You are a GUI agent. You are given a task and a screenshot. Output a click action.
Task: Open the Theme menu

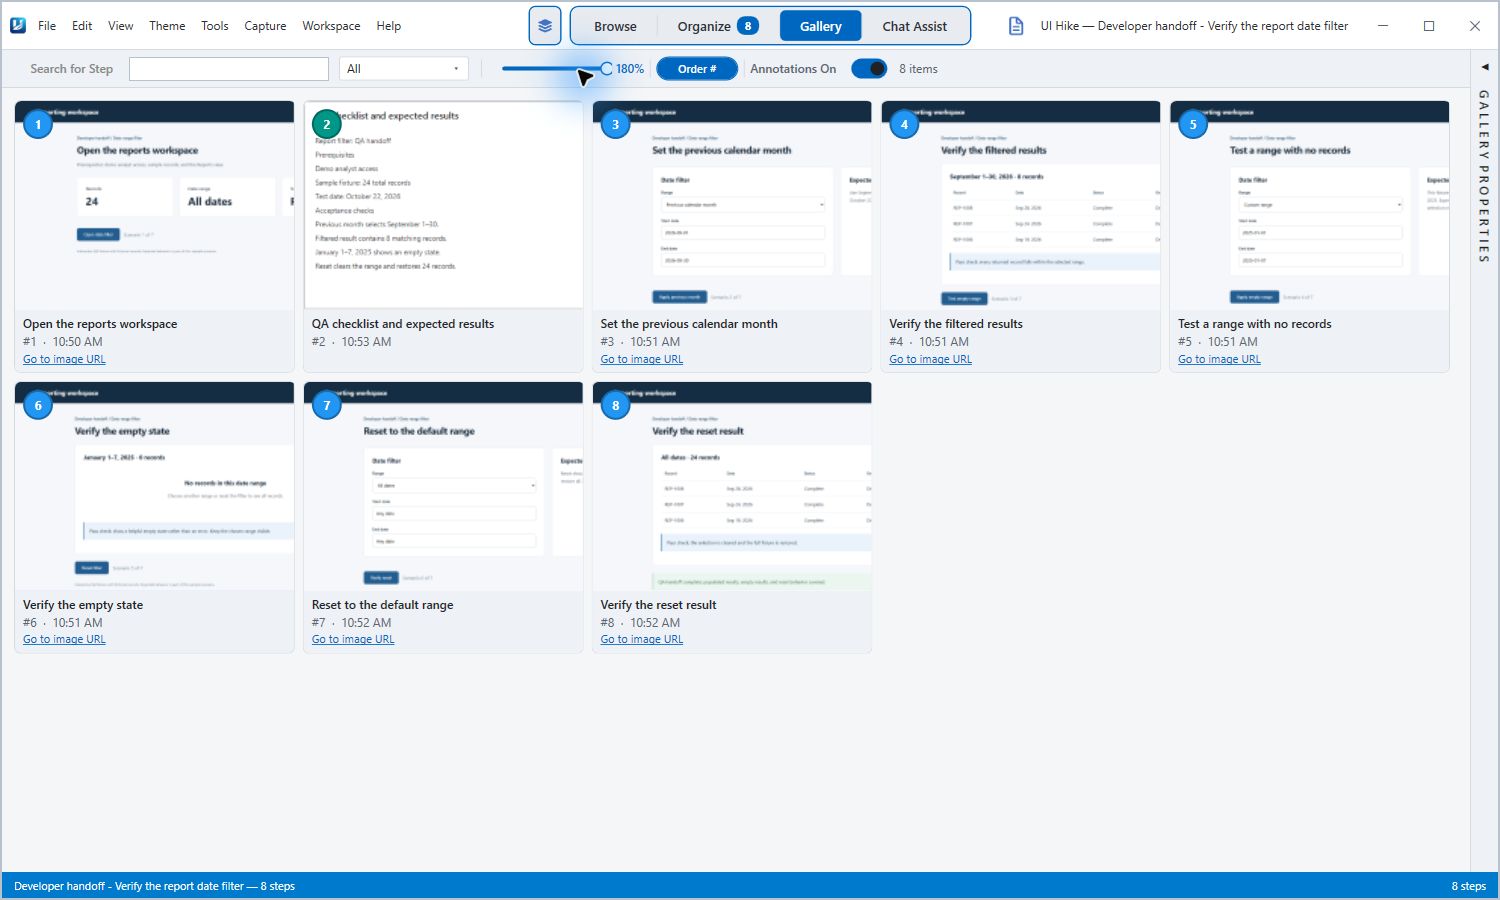[167, 26]
